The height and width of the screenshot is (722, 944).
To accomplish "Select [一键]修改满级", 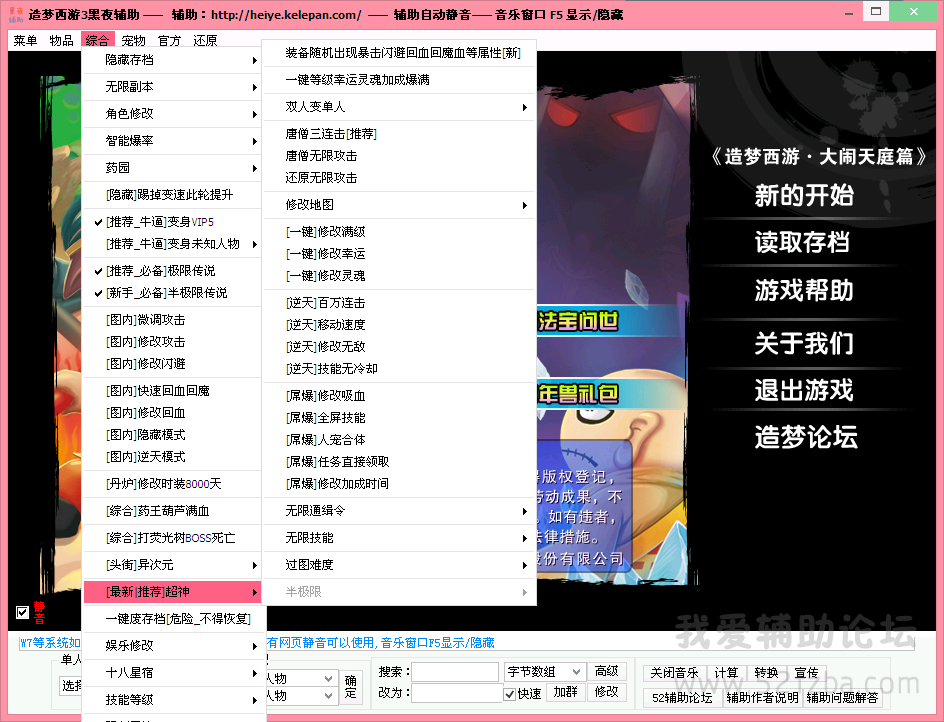I will pos(399,232).
